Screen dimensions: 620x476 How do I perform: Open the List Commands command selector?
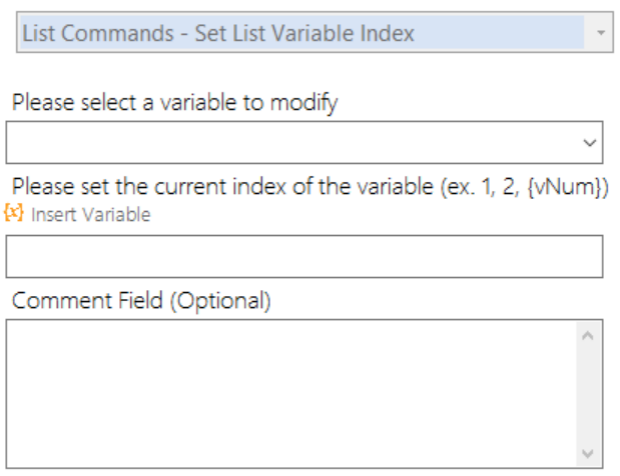[x=300, y=33]
